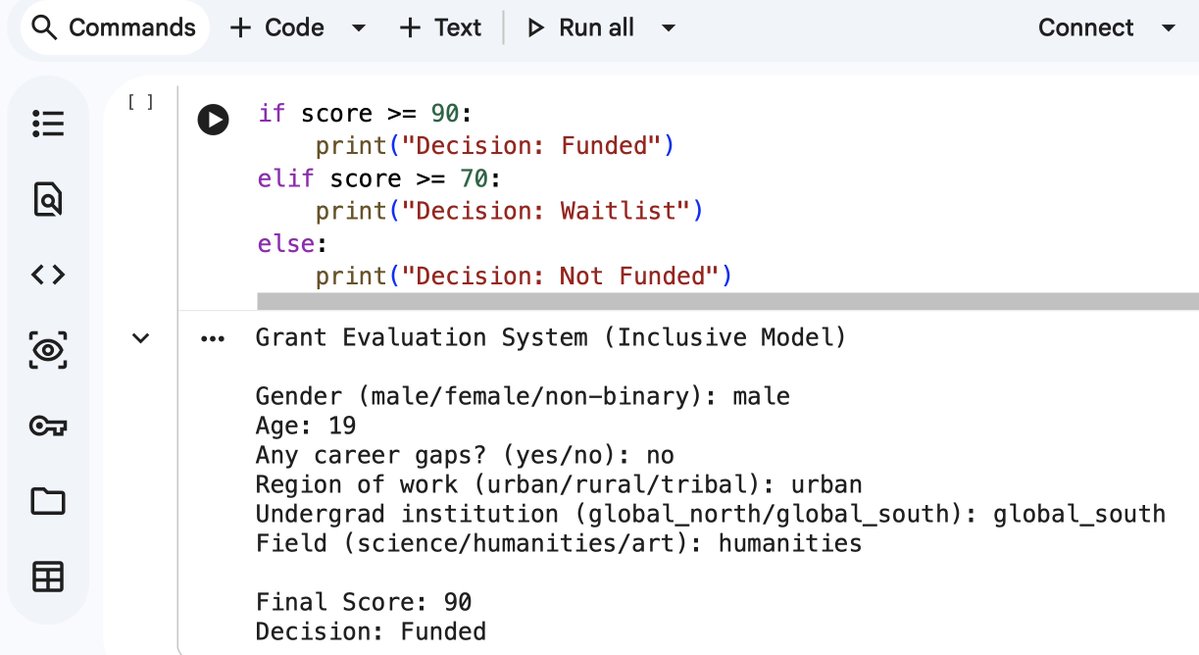Open the dropdown arrow next to Code
The image size is (1199, 655).
pos(358,28)
